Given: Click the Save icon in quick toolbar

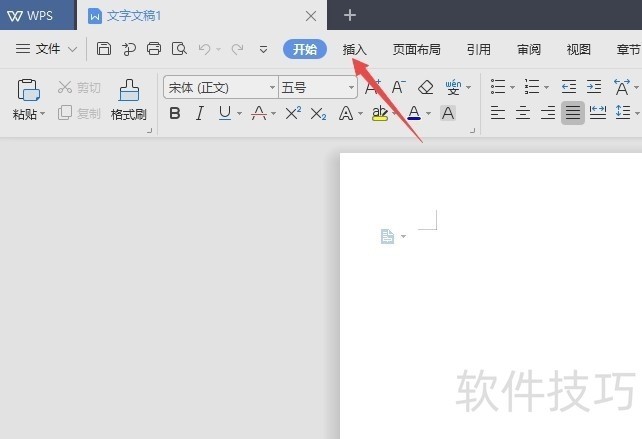Looking at the screenshot, I should [x=104, y=49].
